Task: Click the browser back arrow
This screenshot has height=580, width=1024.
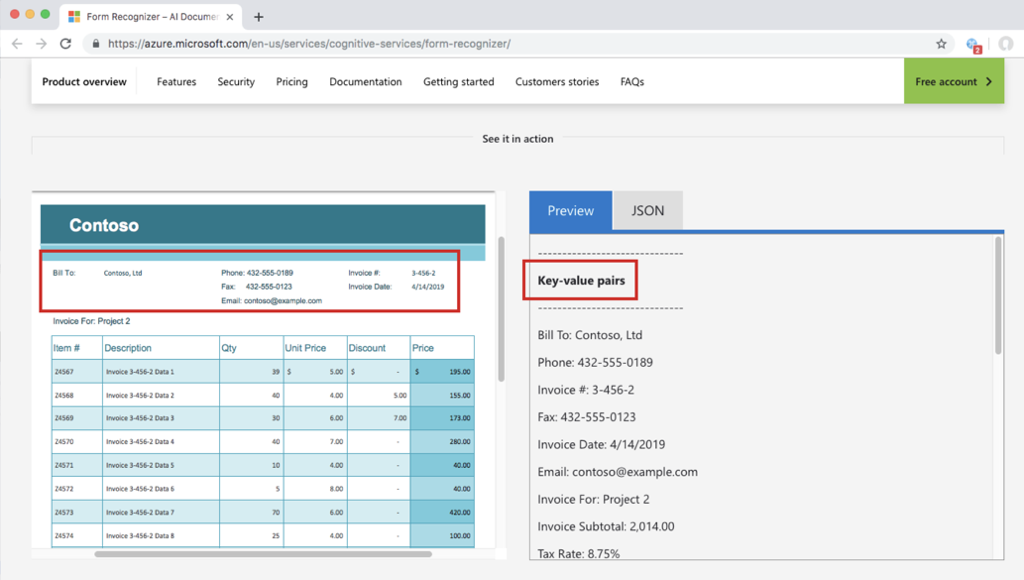Action: pyautogui.click(x=17, y=44)
